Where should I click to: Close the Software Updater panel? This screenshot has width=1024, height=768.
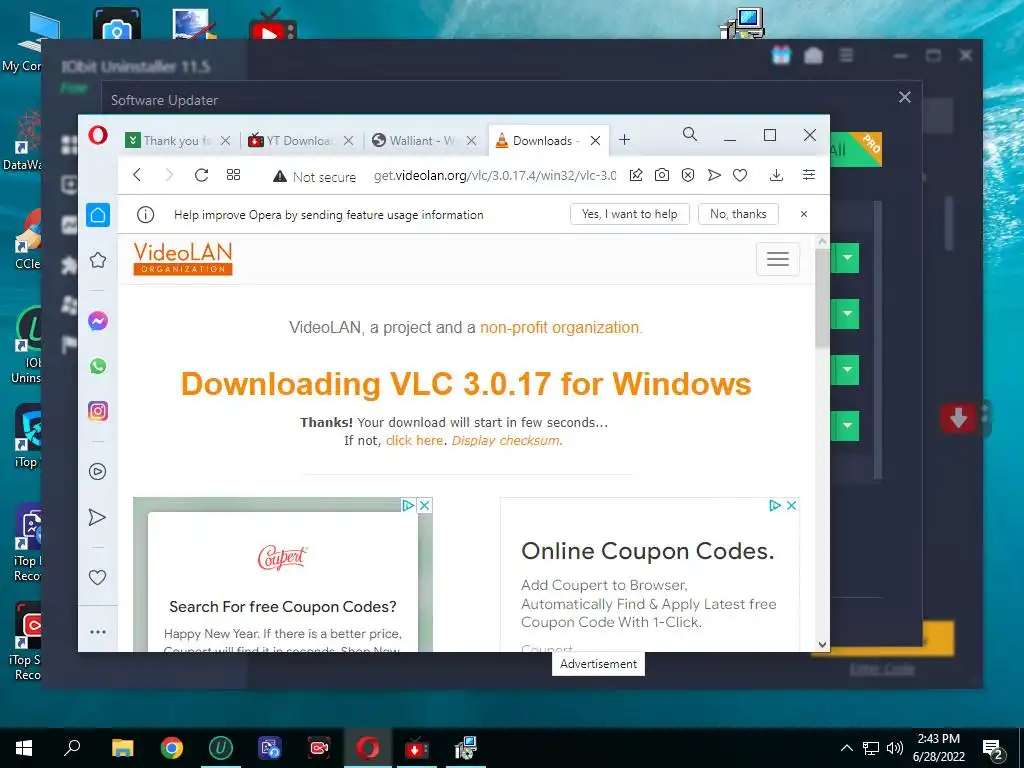pyautogui.click(x=904, y=97)
